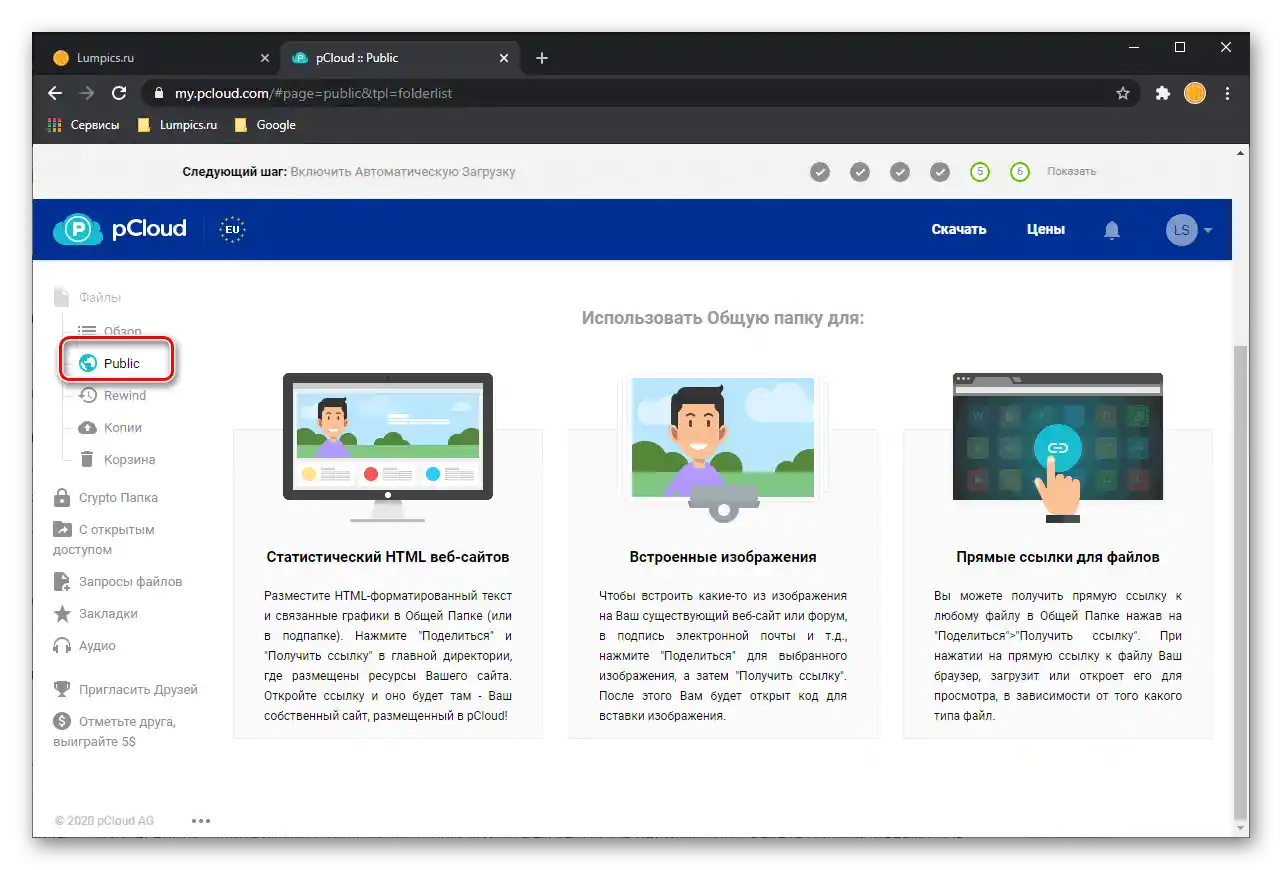The width and height of the screenshot is (1282, 870).
Task: Open Lumpics.ru bookmark folder
Action: 177,125
